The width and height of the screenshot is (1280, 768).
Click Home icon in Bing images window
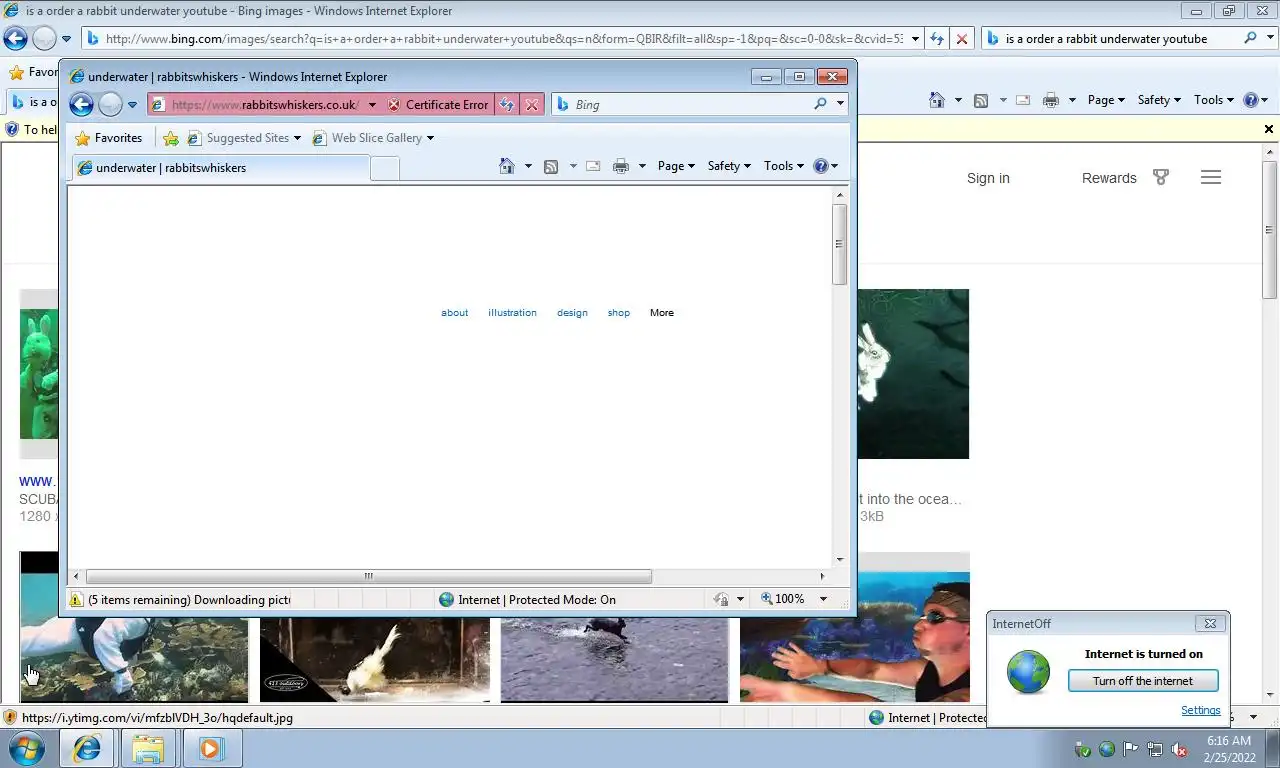point(937,100)
